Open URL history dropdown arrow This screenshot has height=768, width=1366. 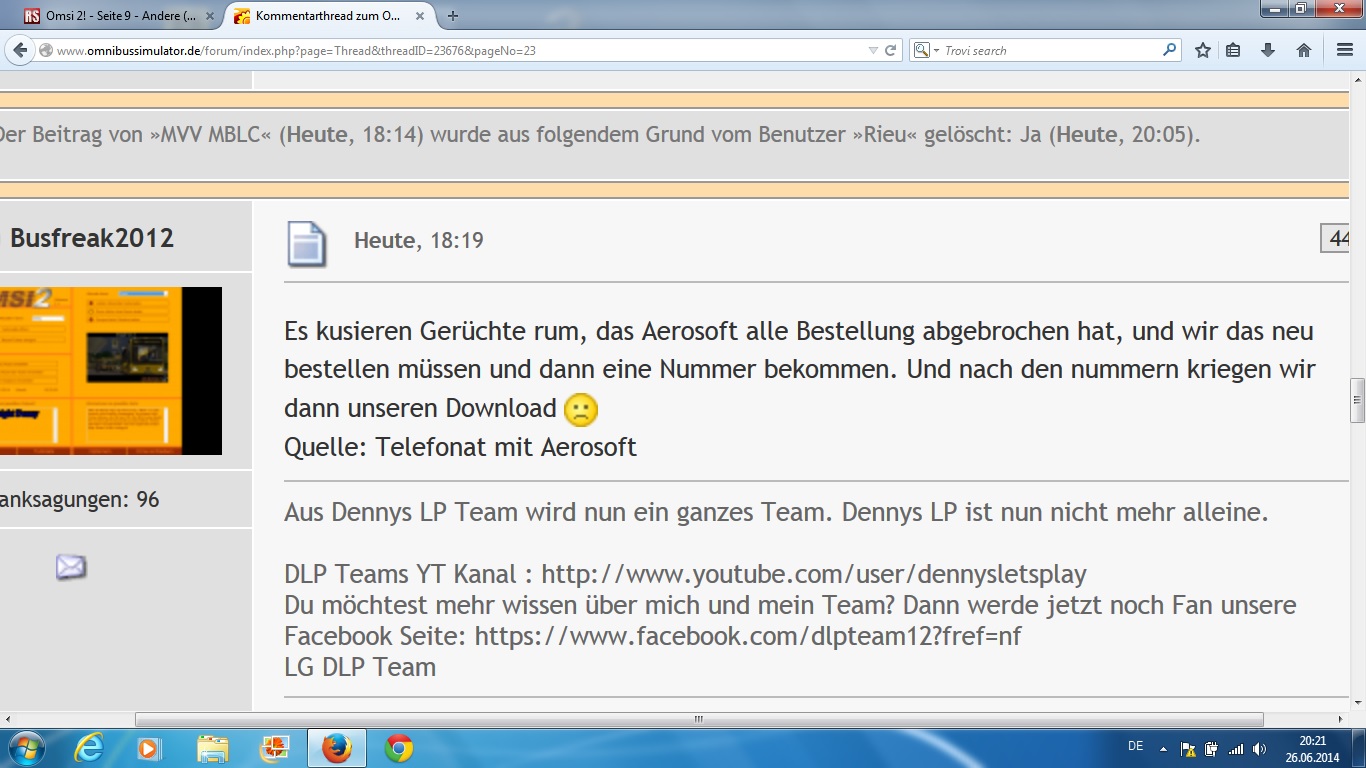pyautogui.click(x=873, y=50)
